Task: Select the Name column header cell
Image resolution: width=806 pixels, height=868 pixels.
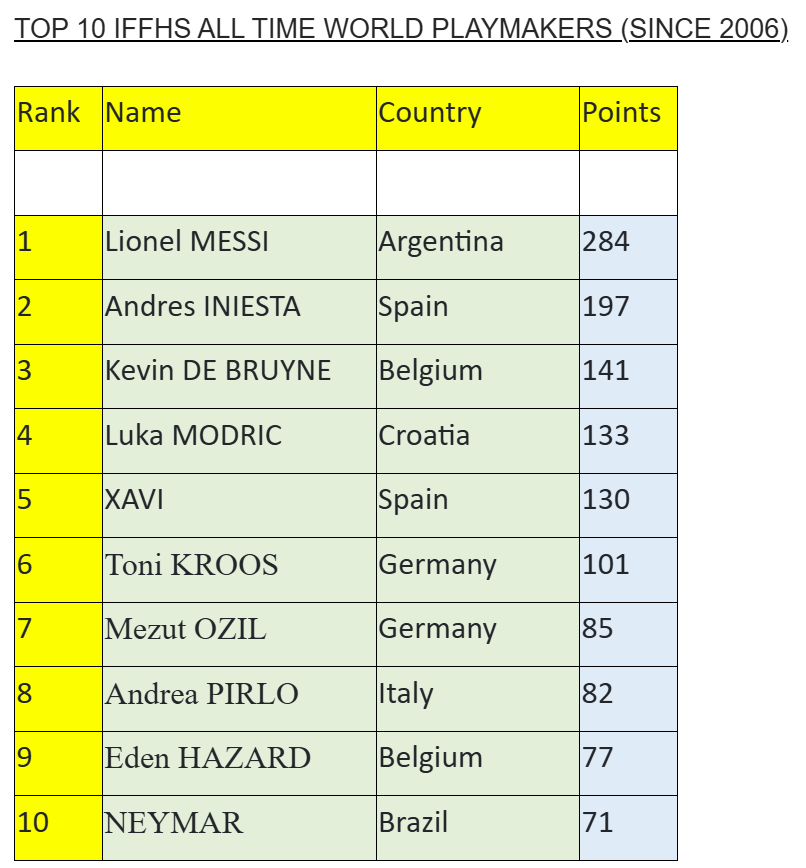Action: [239, 118]
